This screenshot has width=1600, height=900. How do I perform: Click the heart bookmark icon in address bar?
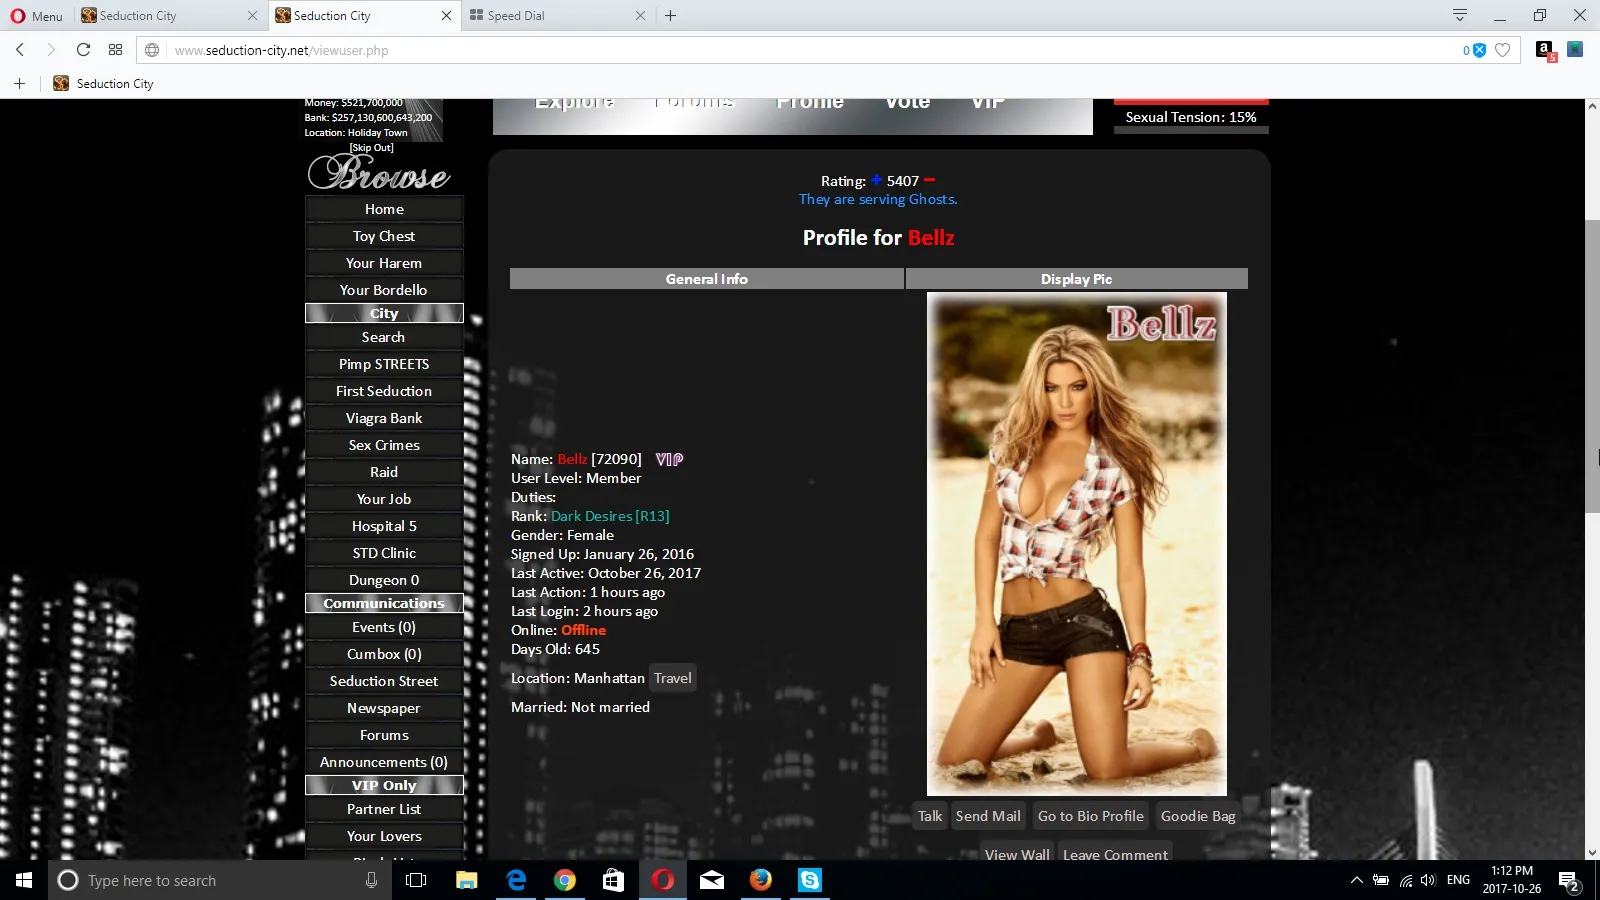[x=1502, y=50]
